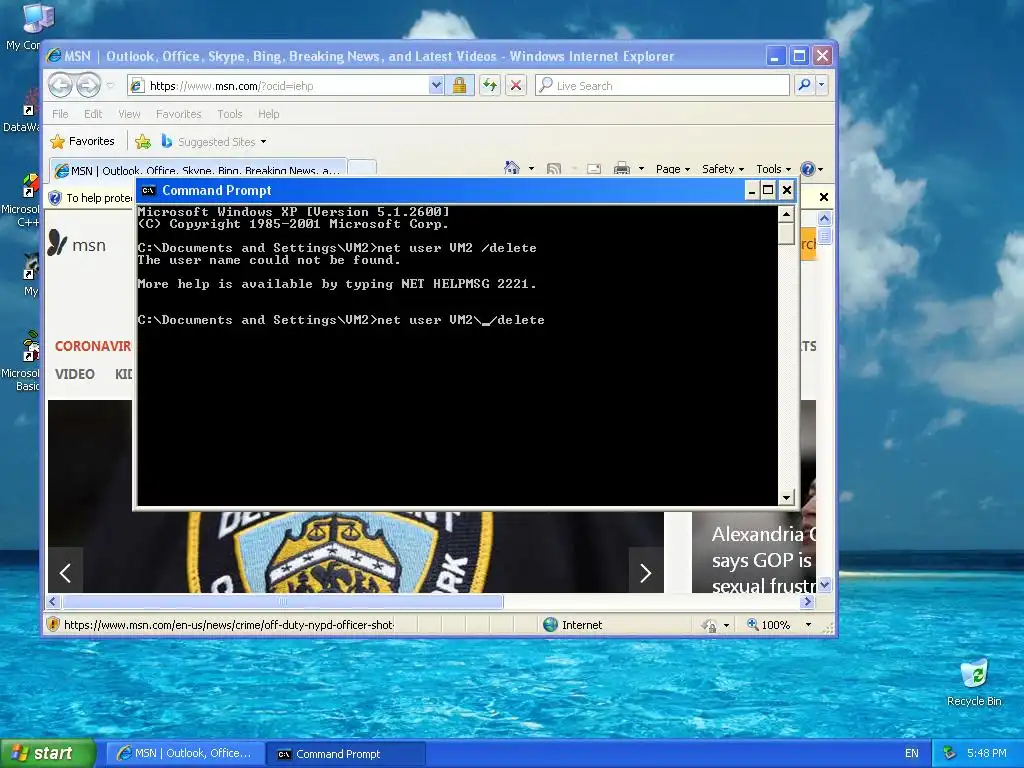Click the Home icon in command bar
The height and width of the screenshot is (768, 1024).
coord(511,168)
